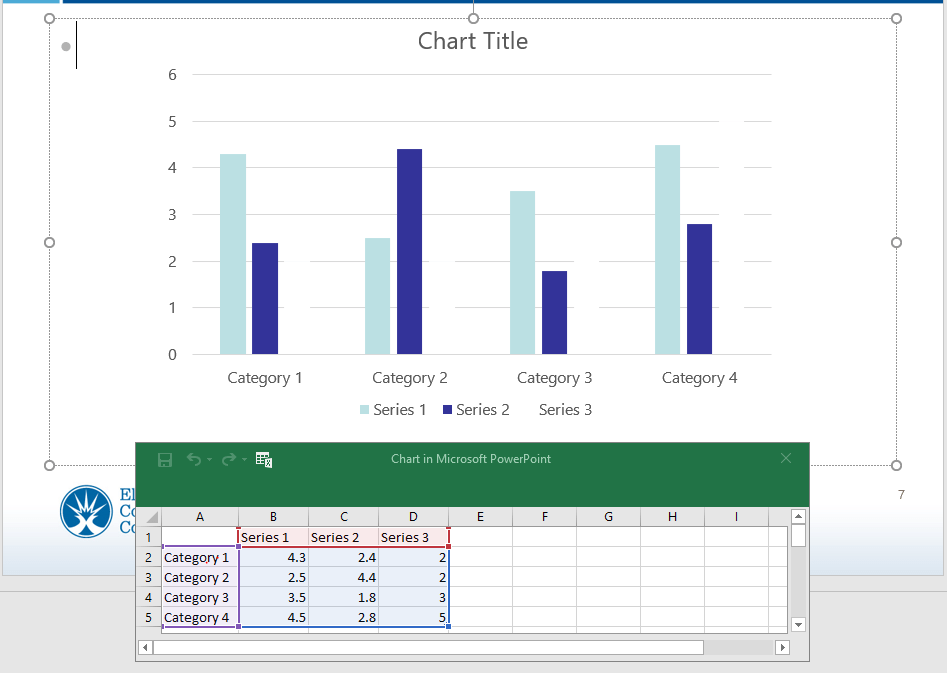Redo action in the chart data window

tap(228, 460)
